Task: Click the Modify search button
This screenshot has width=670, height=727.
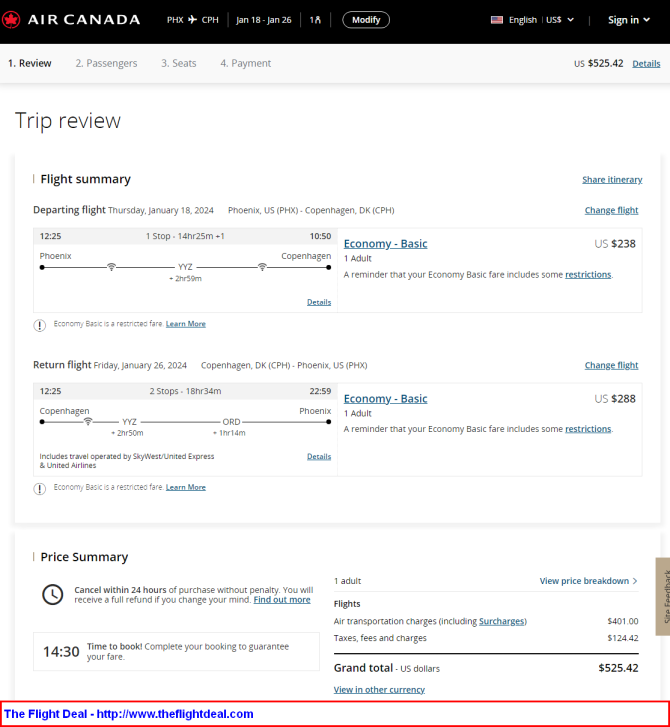Action: pos(366,20)
